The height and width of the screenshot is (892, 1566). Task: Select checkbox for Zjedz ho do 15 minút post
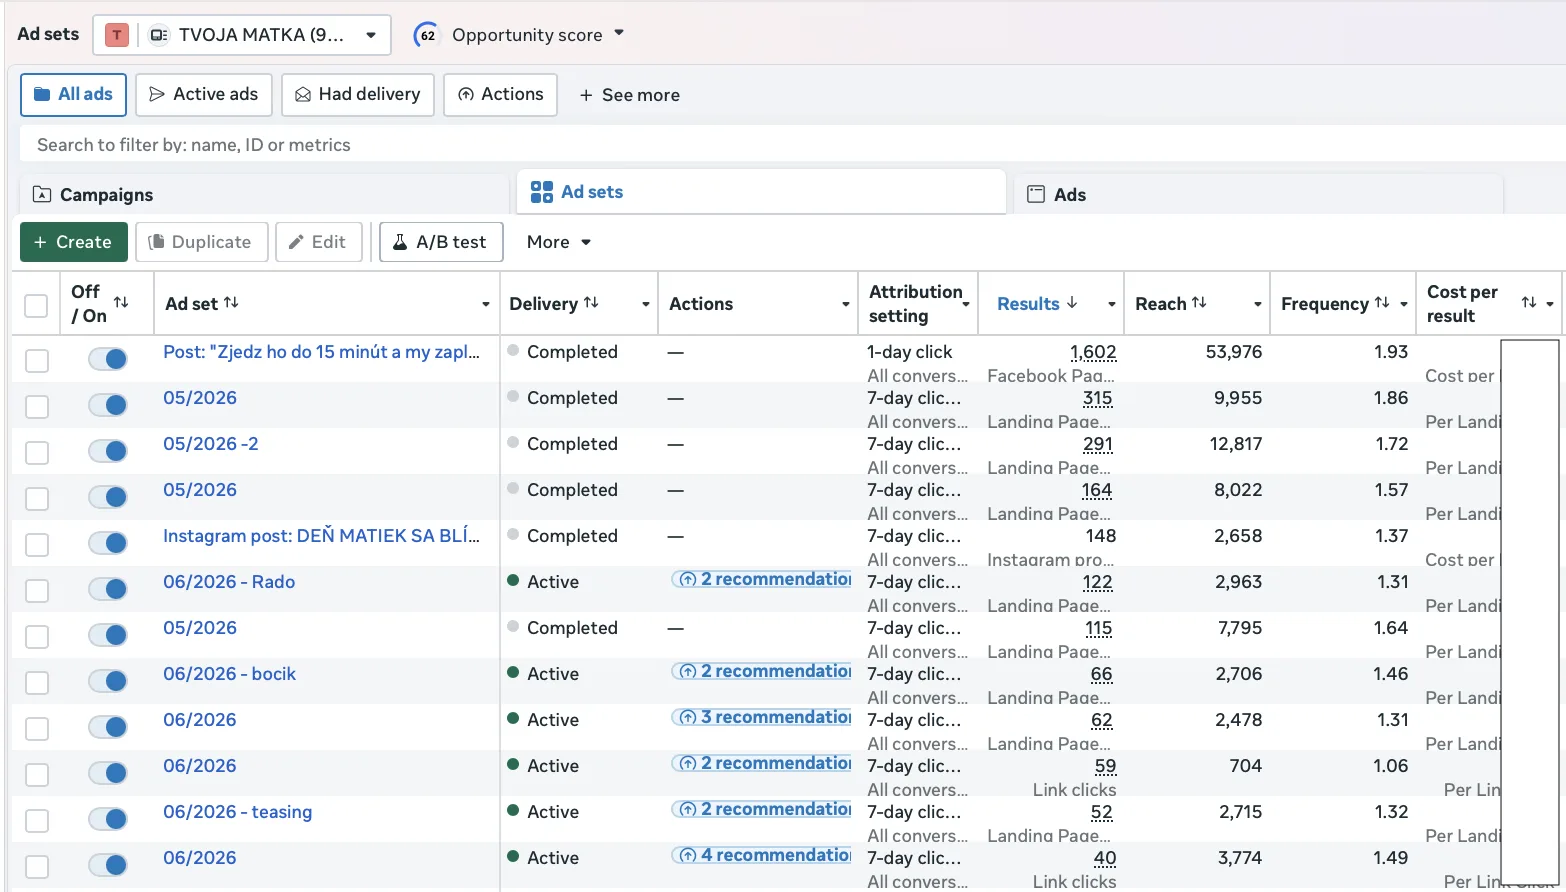[37, 360]
